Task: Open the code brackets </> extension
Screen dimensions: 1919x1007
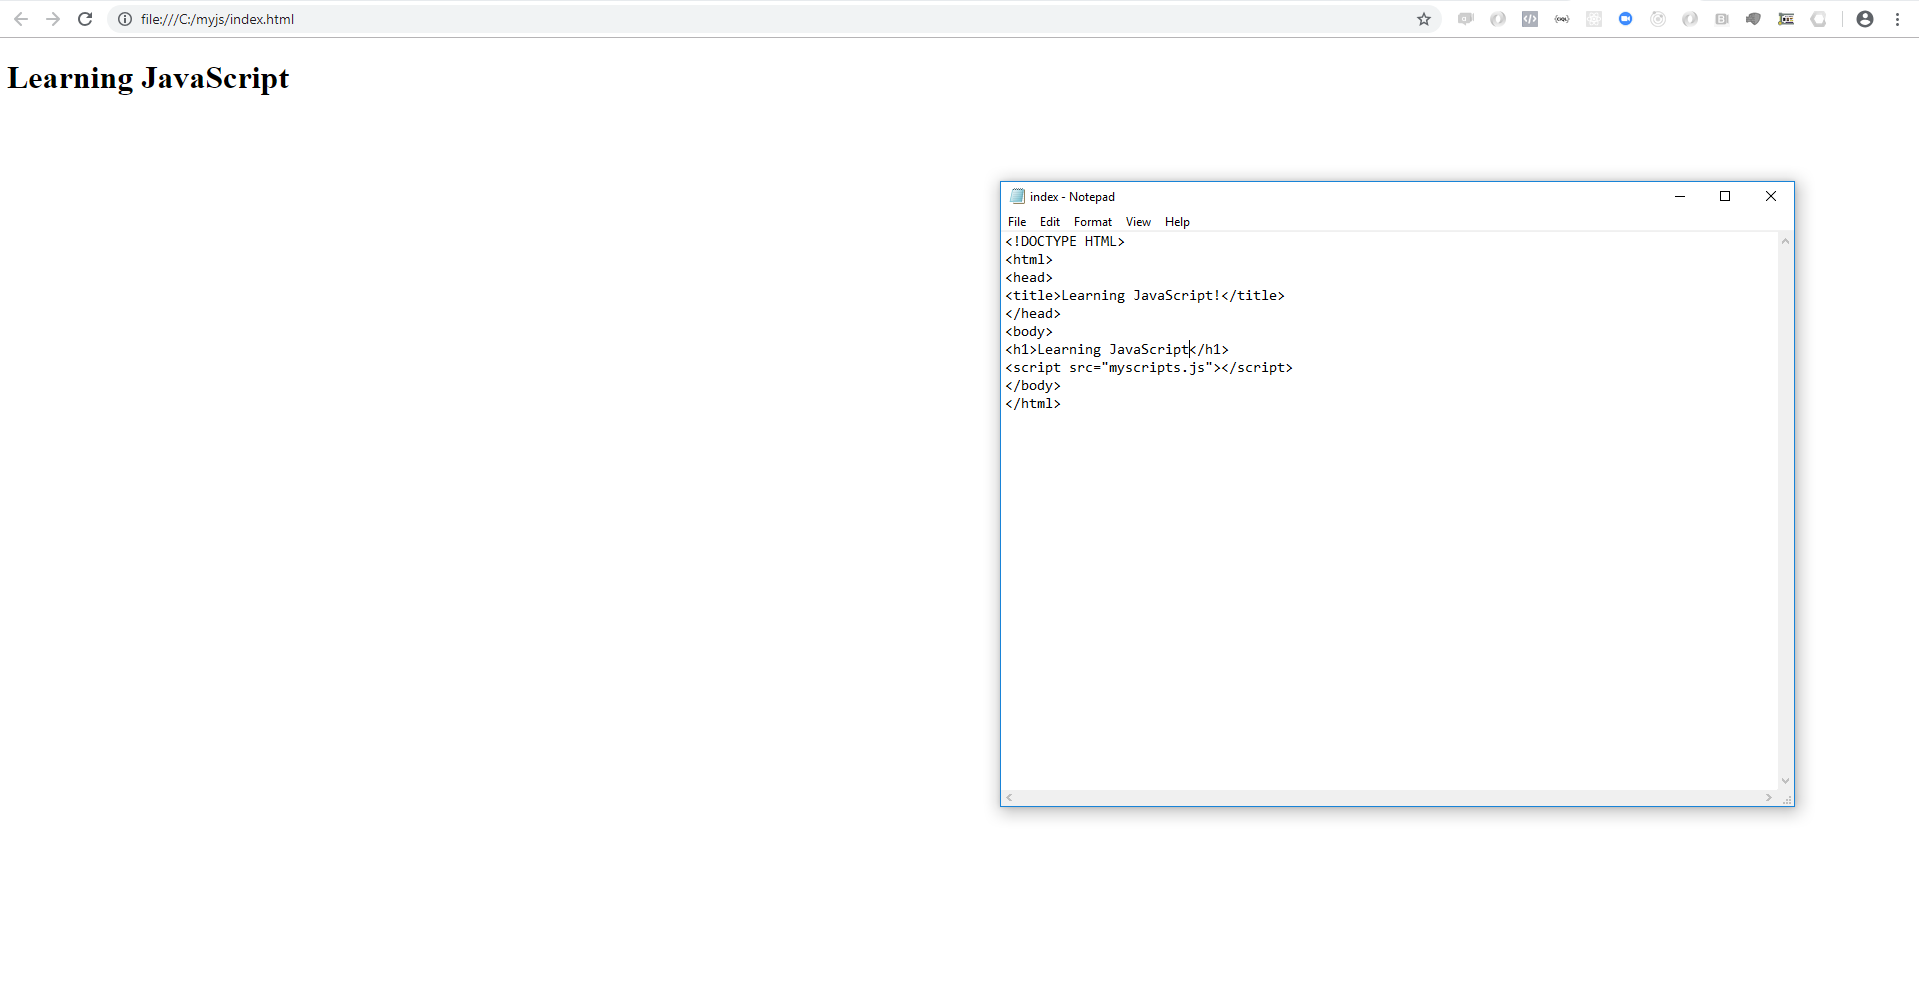Action: point(1530,19)
